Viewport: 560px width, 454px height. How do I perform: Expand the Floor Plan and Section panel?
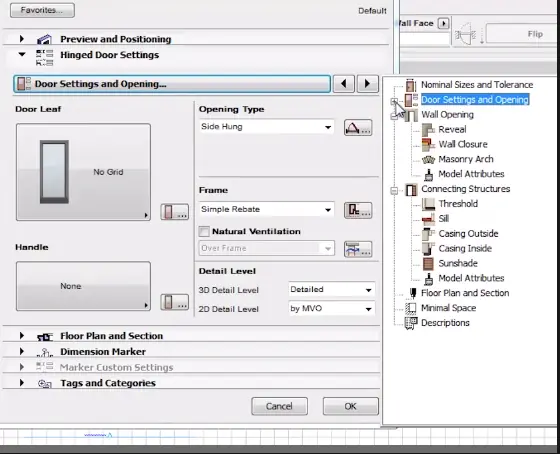click(22, 336)
